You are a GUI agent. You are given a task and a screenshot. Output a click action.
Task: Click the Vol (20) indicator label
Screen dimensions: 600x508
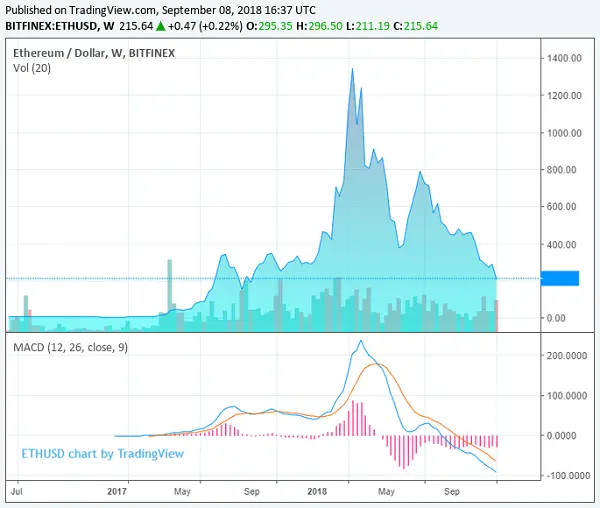coord(32,67)
